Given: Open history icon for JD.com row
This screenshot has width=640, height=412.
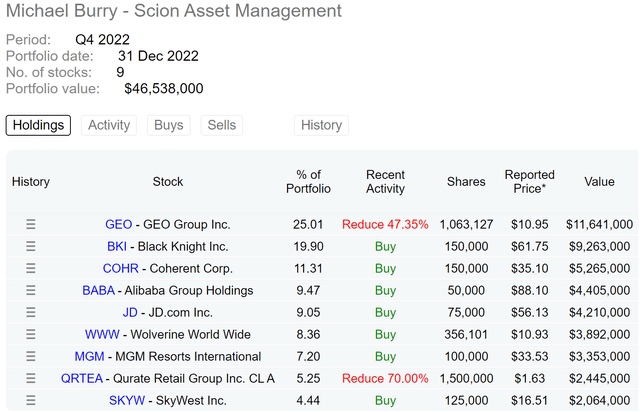Looking at the screenshot, I should click(31, 312).
